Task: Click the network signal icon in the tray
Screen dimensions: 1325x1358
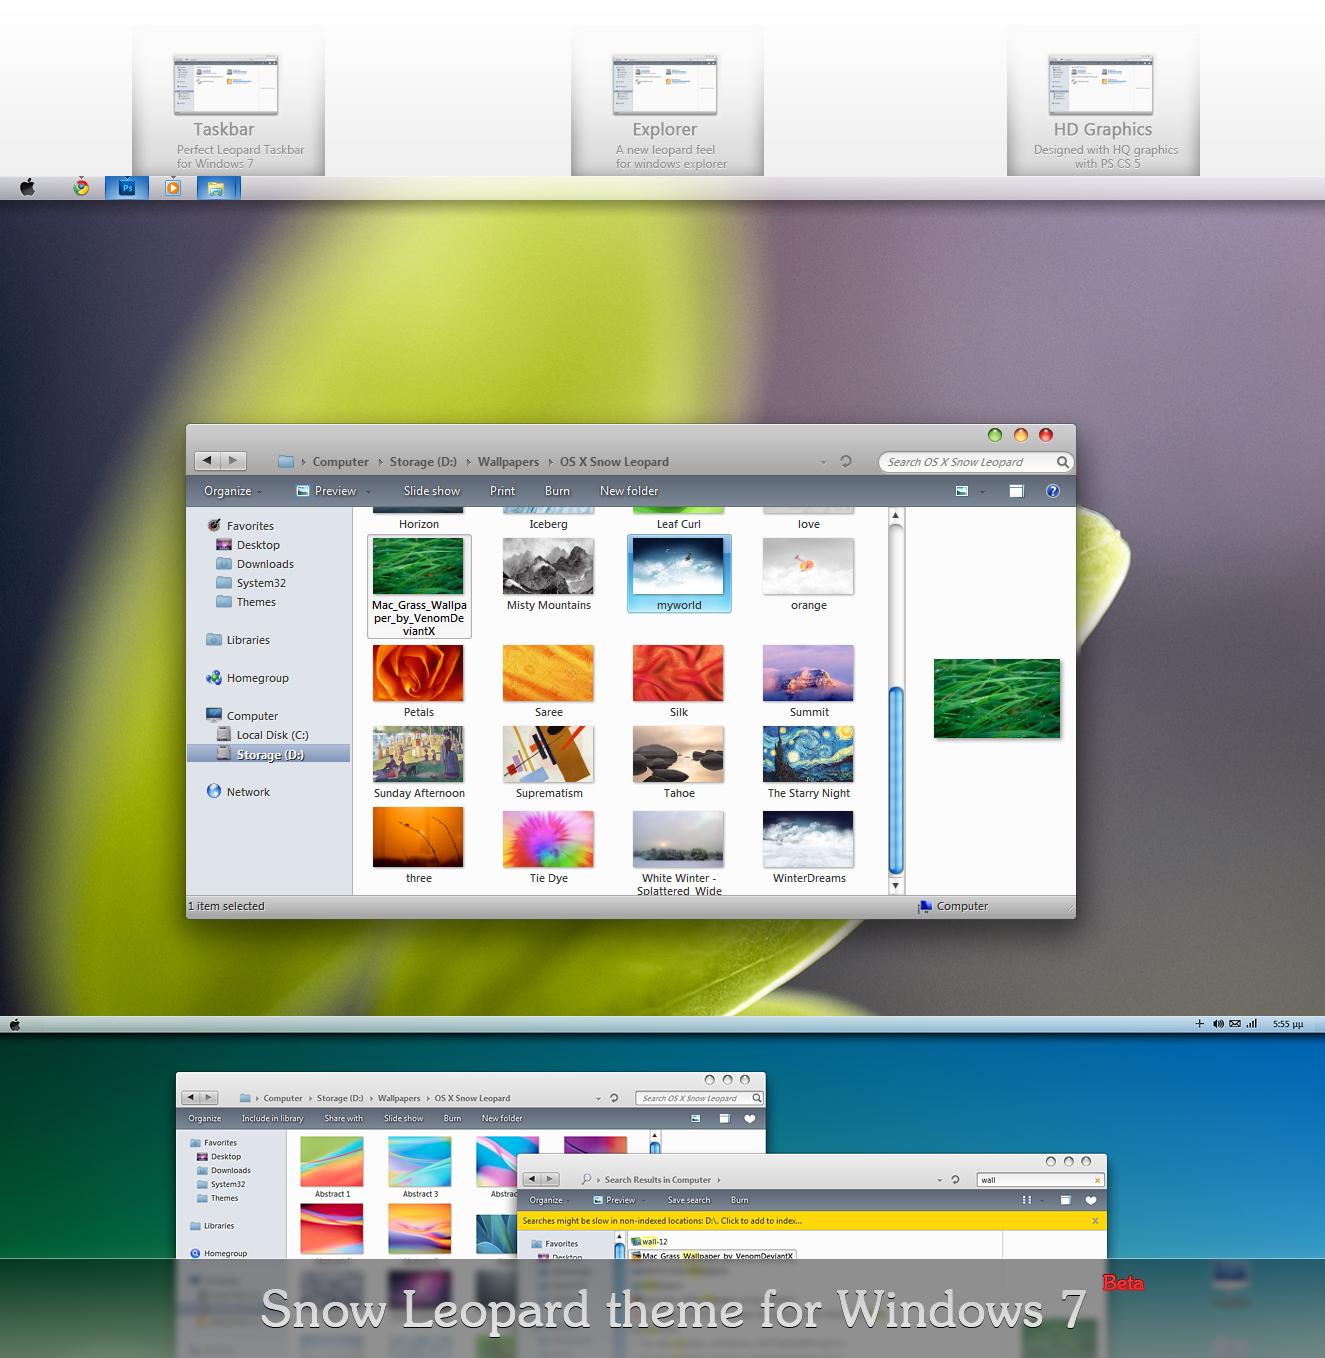Action: [x=1251, y=1024]
